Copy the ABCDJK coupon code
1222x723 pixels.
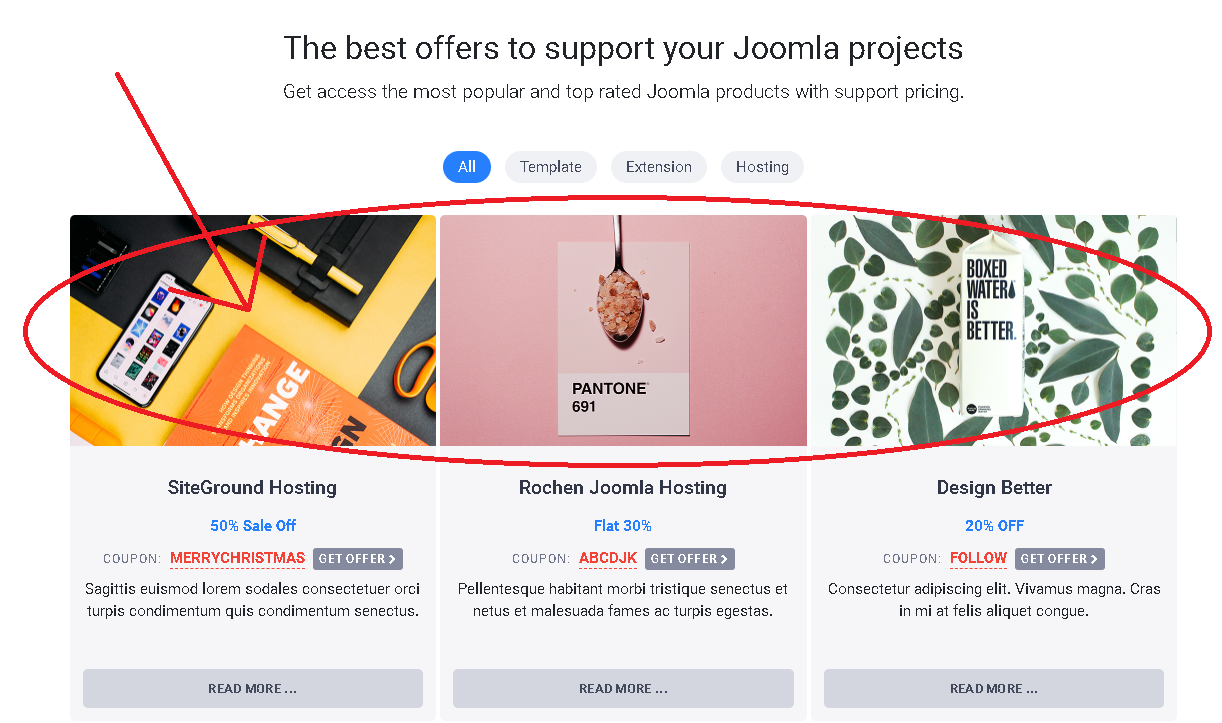[608, 558]
